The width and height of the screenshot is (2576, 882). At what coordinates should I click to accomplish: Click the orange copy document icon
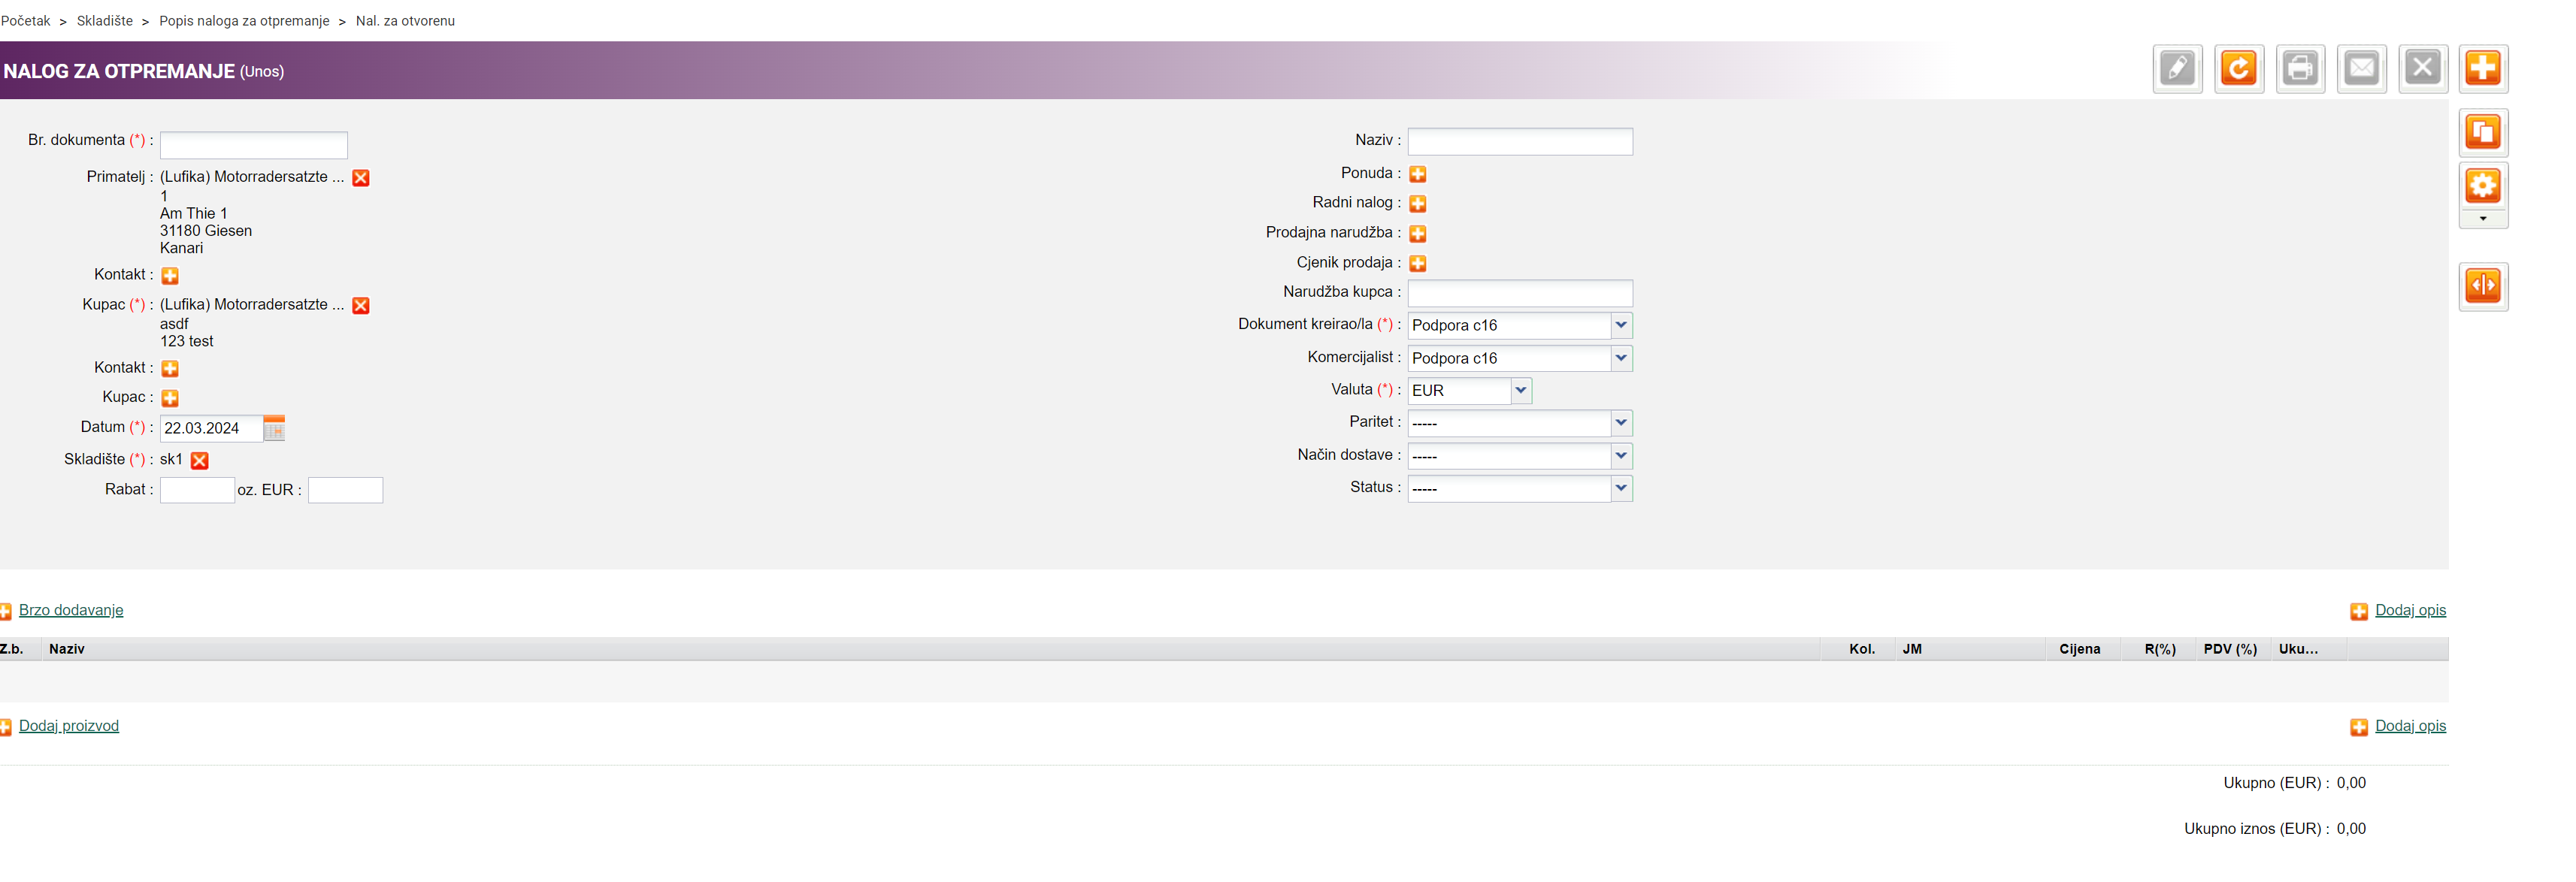click(x=2482, y=132)
